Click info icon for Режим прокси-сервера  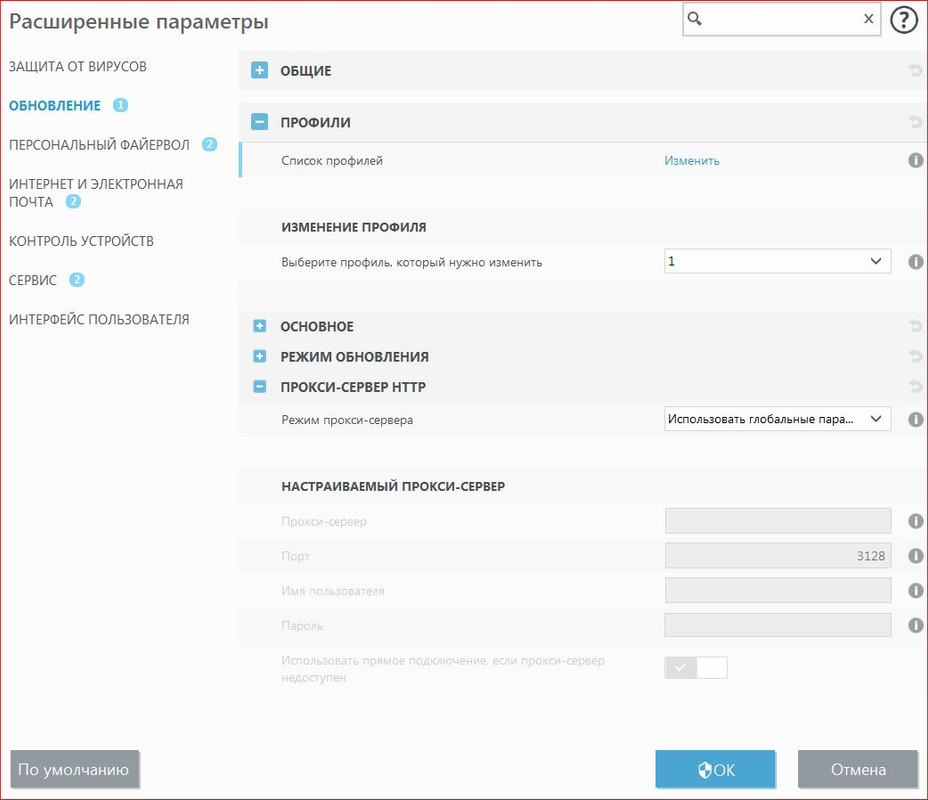tap(916, 420)
